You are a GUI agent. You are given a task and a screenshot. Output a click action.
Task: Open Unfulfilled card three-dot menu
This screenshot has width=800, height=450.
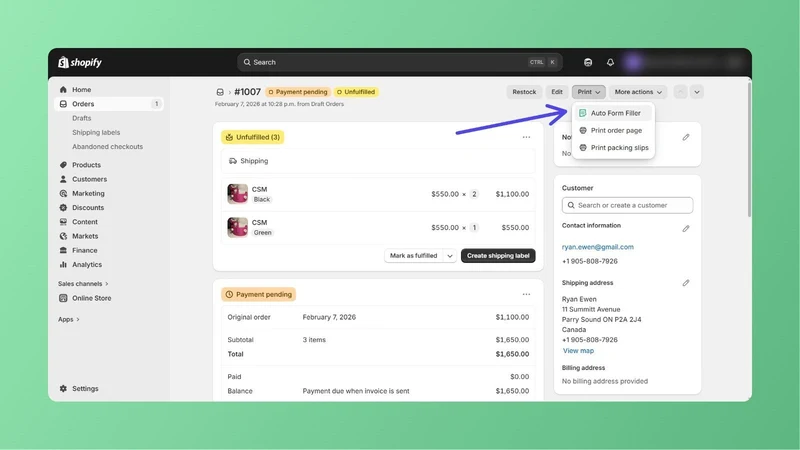tap(526, 137)
